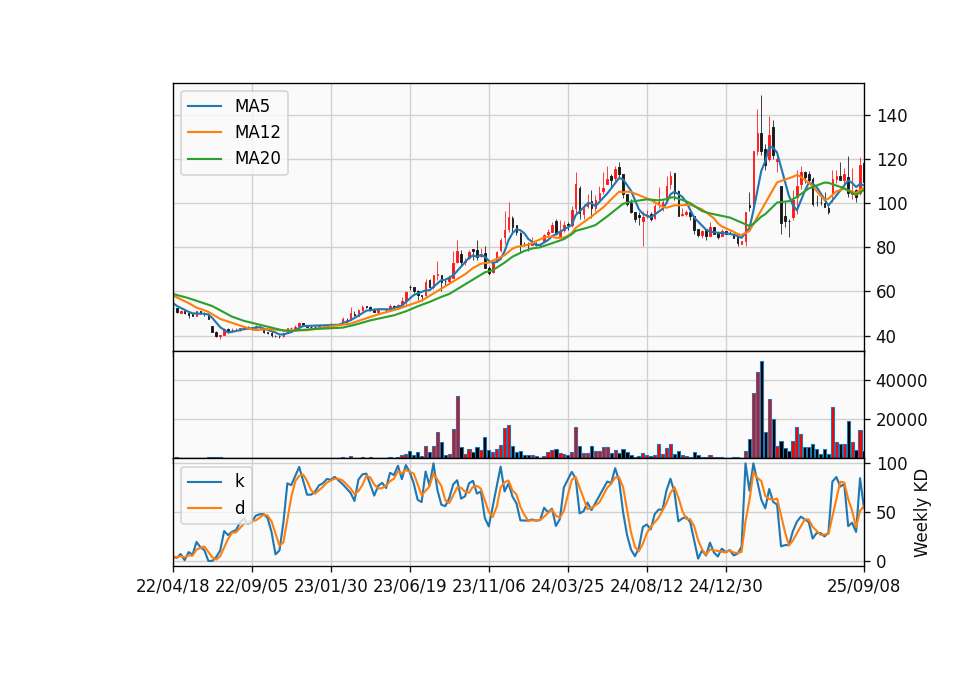This screenshot has width=960, height=690.
Task: Click the 50 tick on KD axis
Action: click(x=887, y=513)
